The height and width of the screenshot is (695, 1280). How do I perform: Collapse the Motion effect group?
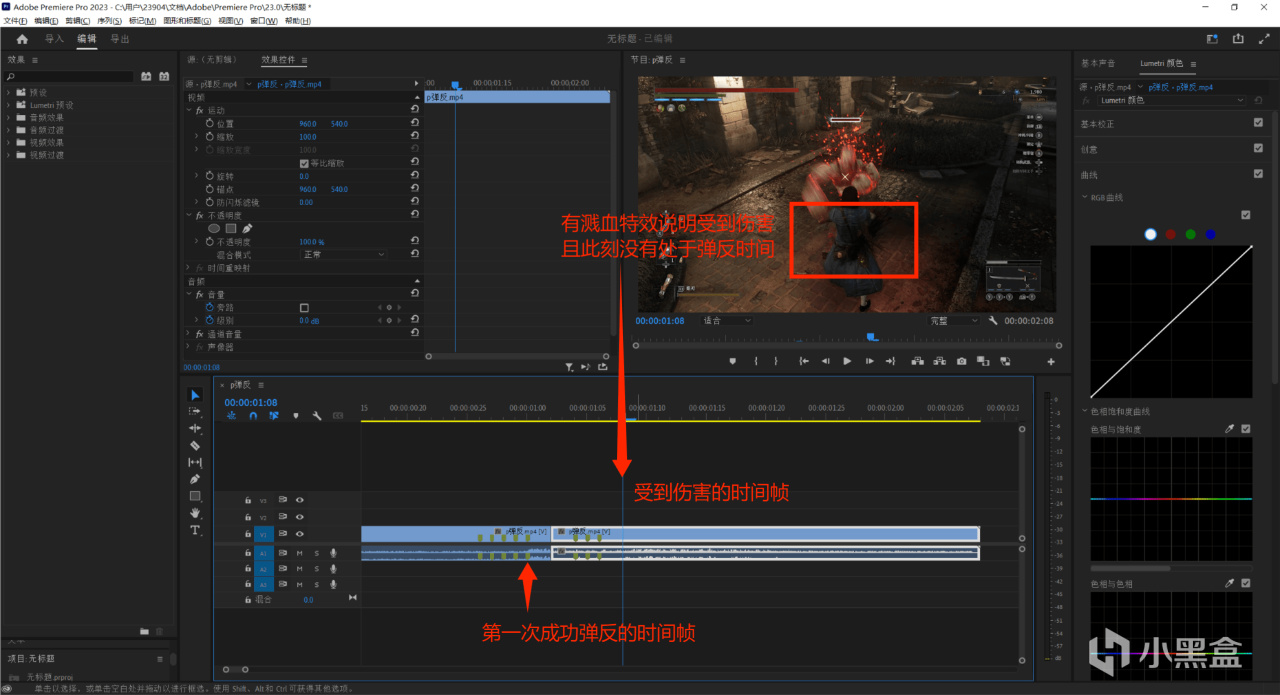coord(188,110)
